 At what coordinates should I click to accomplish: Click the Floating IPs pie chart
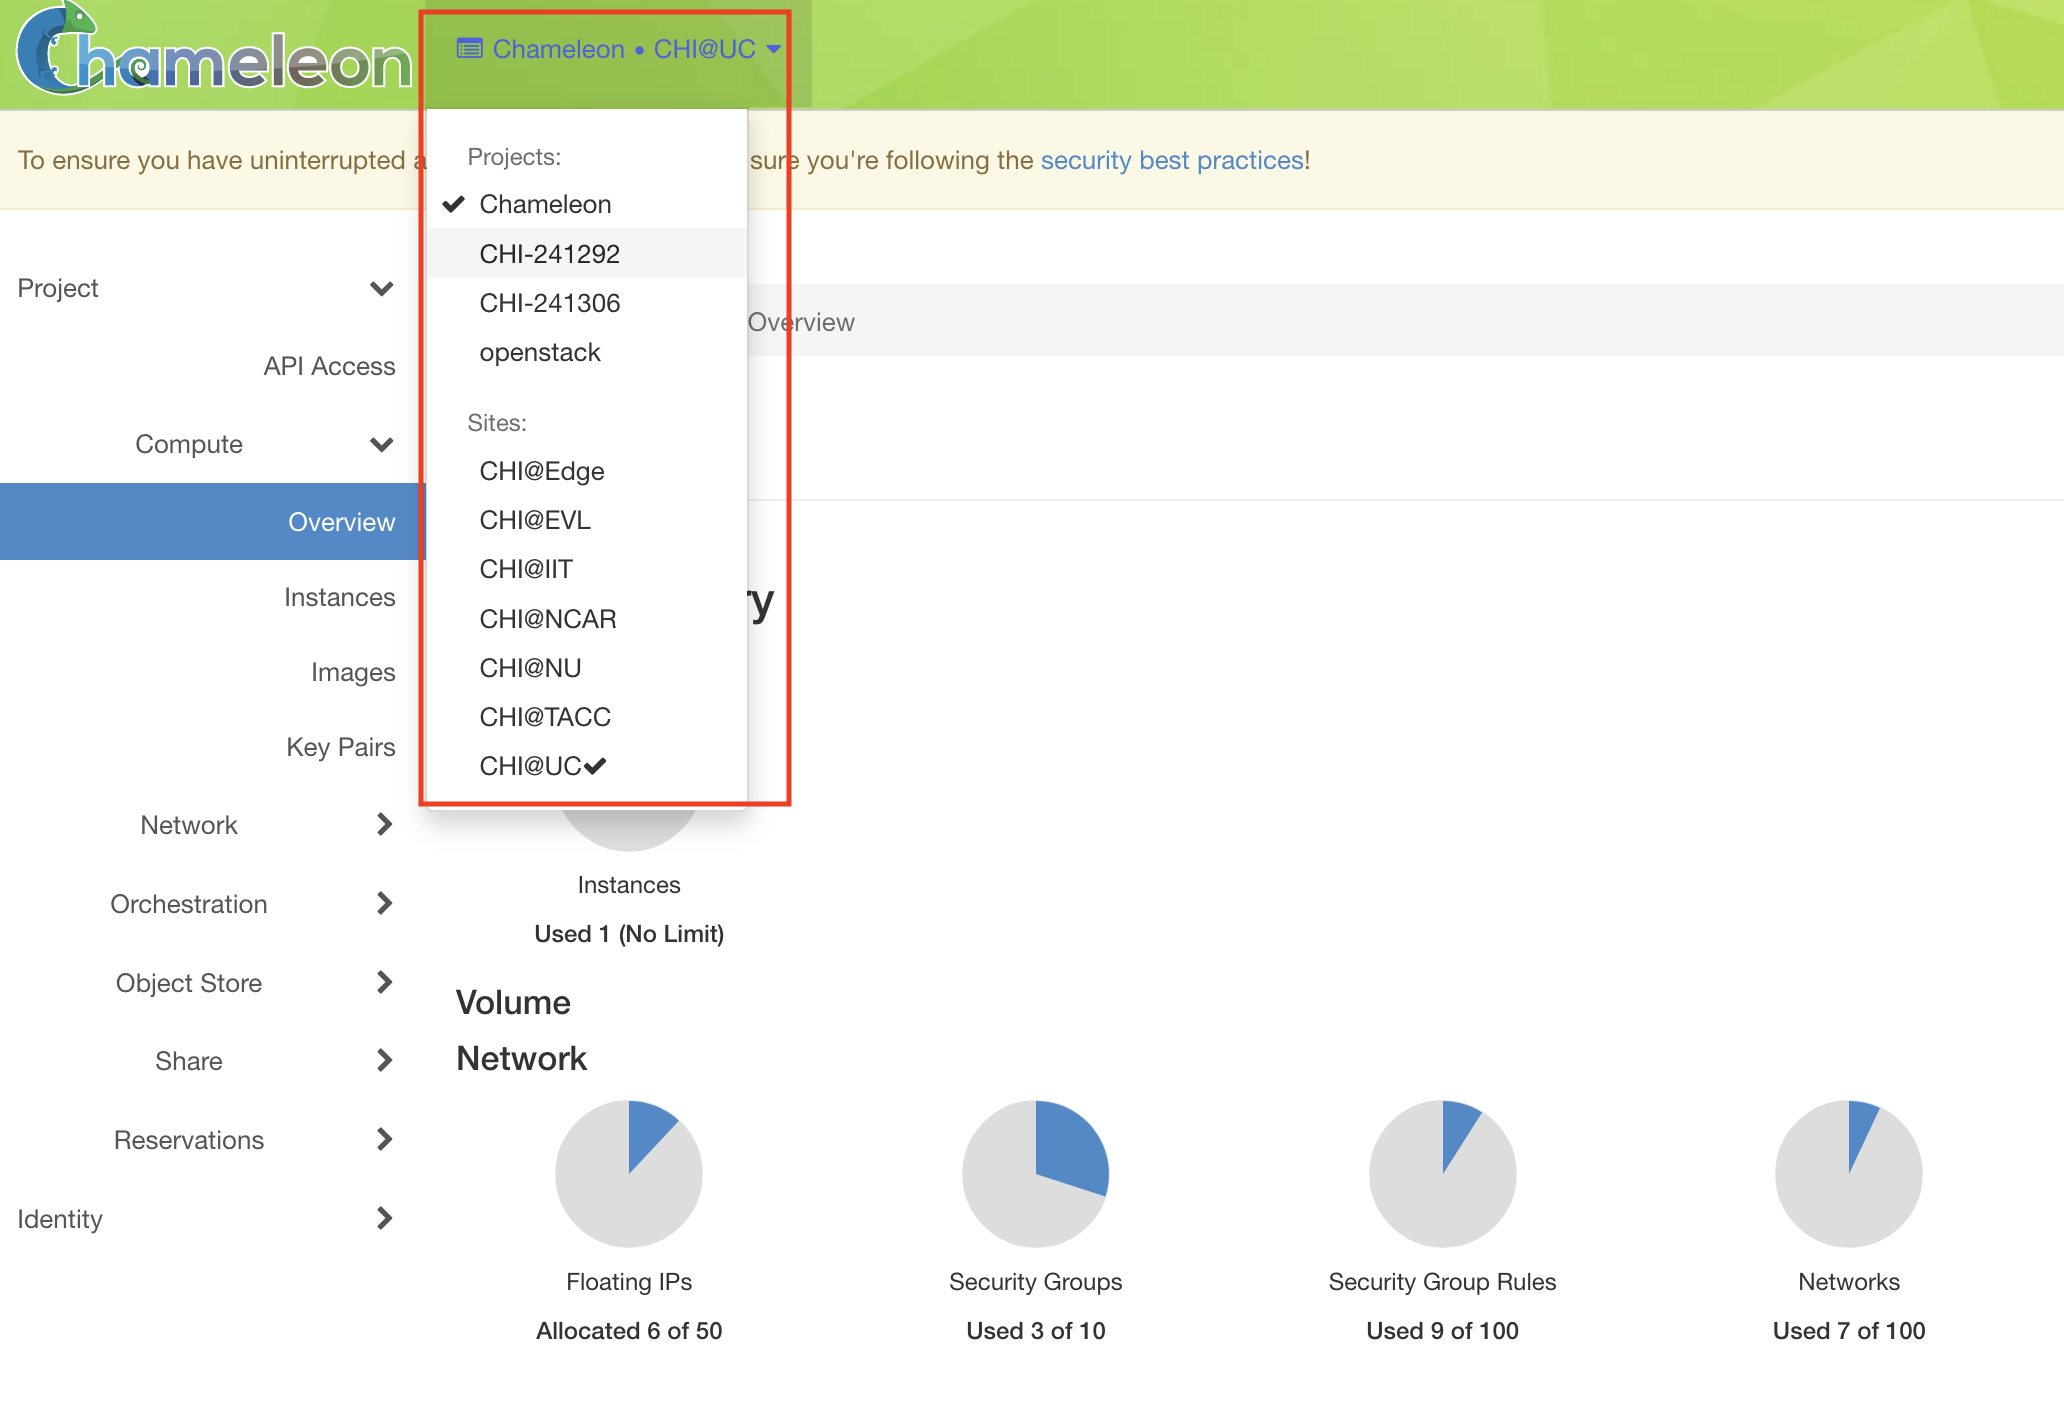tap(629, 1174)
